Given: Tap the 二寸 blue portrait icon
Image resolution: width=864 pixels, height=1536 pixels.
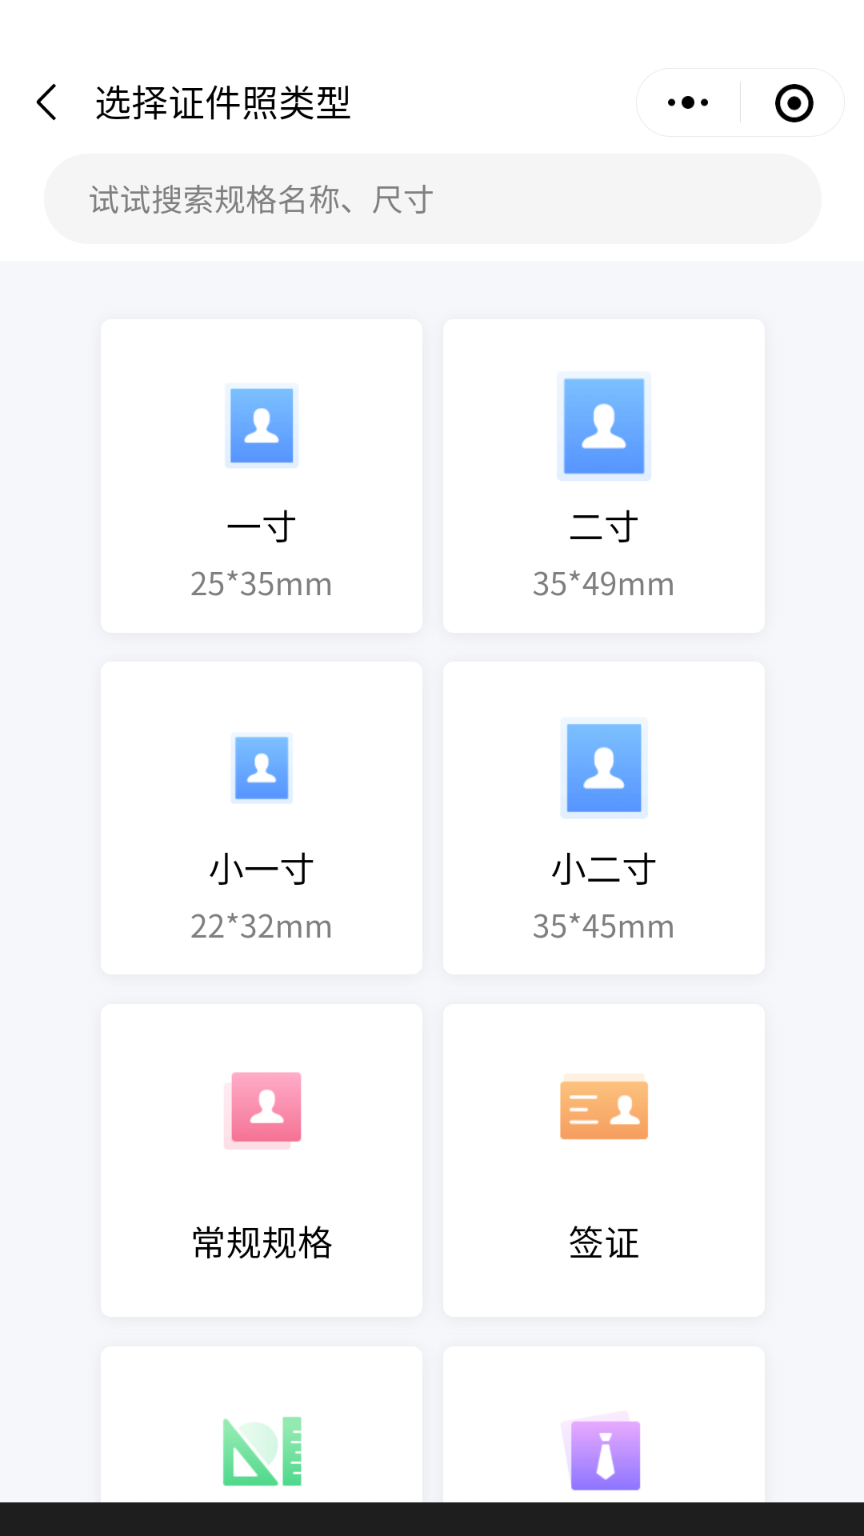Looking at the screenshot, I should (x=604, y=426).
